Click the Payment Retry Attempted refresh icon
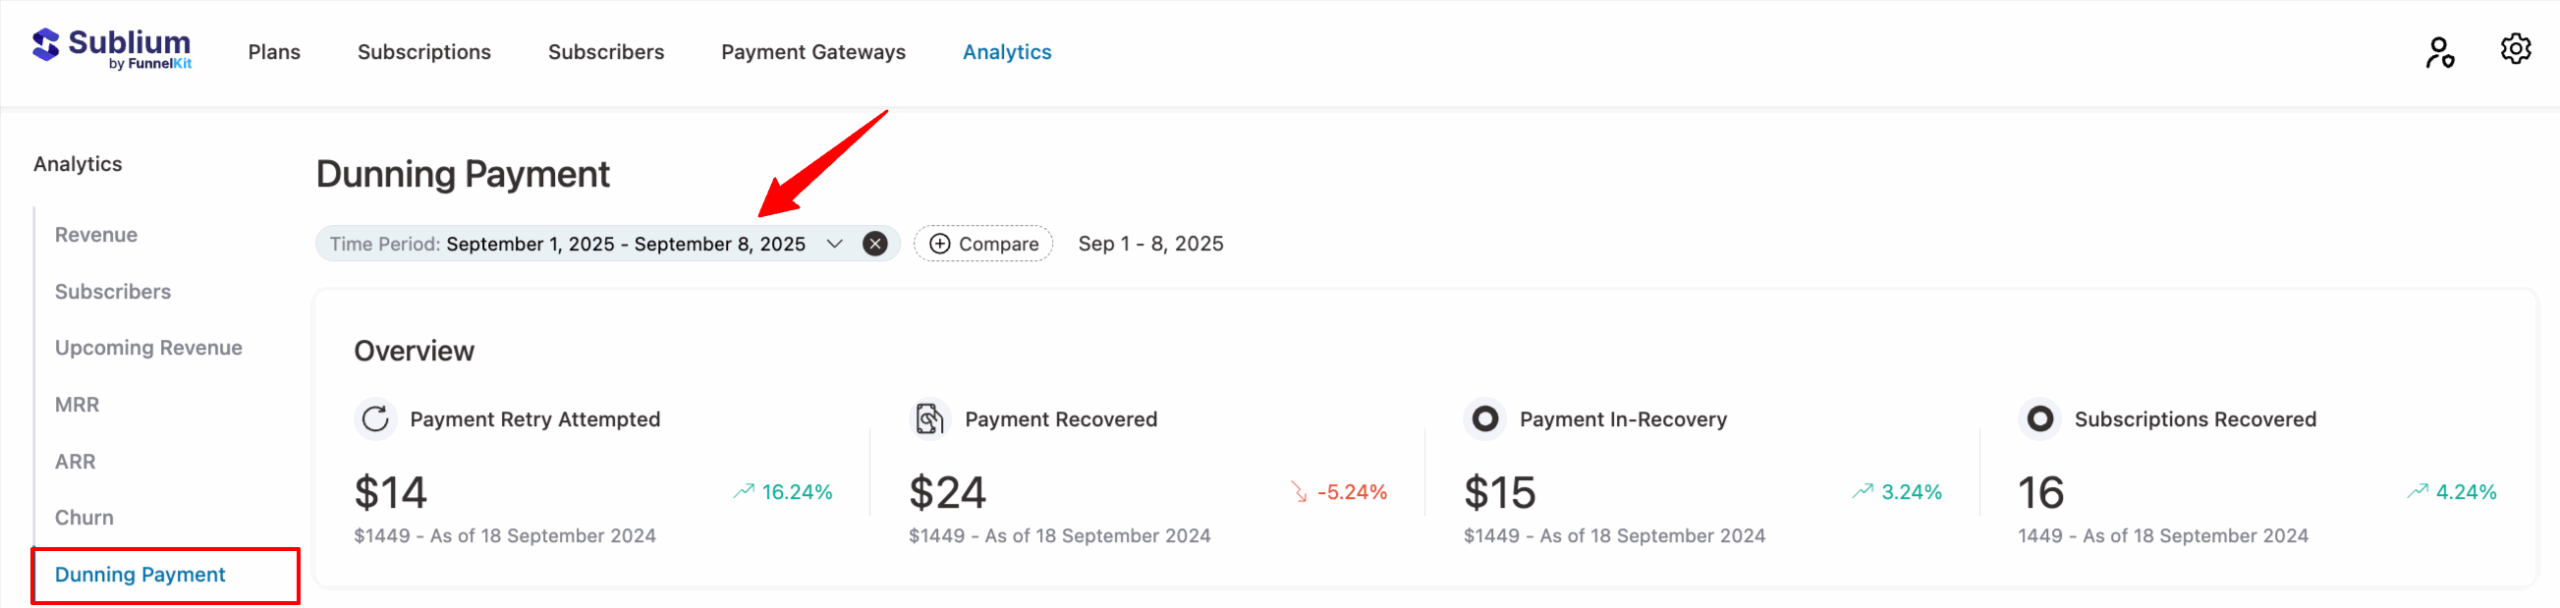 (x=375, y=420)
